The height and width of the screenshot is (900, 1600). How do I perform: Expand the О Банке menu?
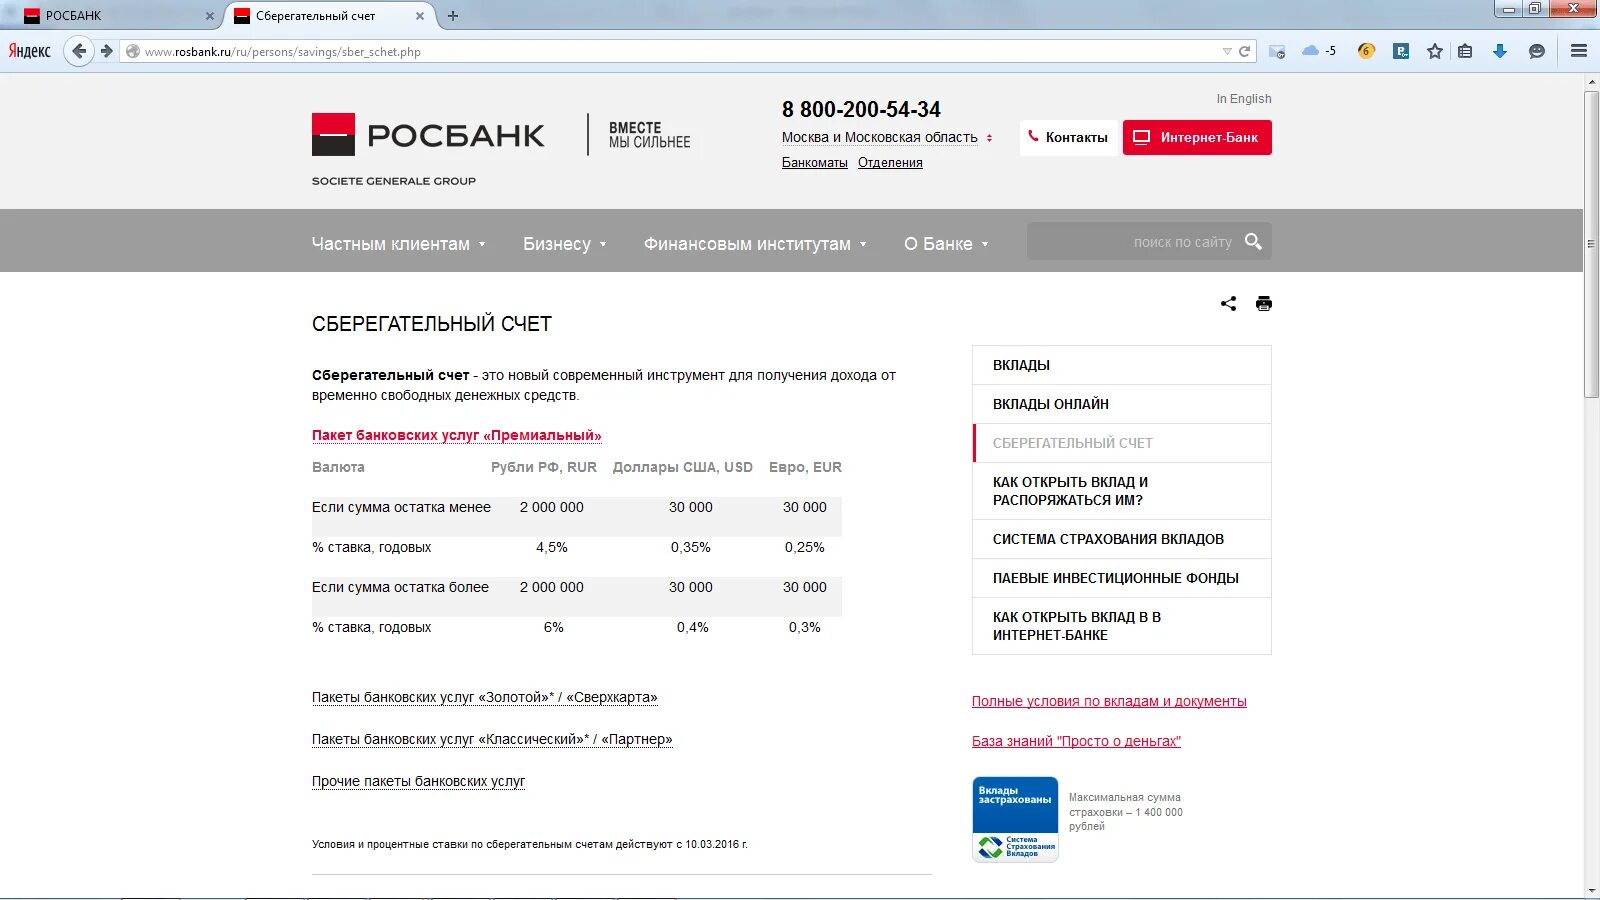coord(946,244)
